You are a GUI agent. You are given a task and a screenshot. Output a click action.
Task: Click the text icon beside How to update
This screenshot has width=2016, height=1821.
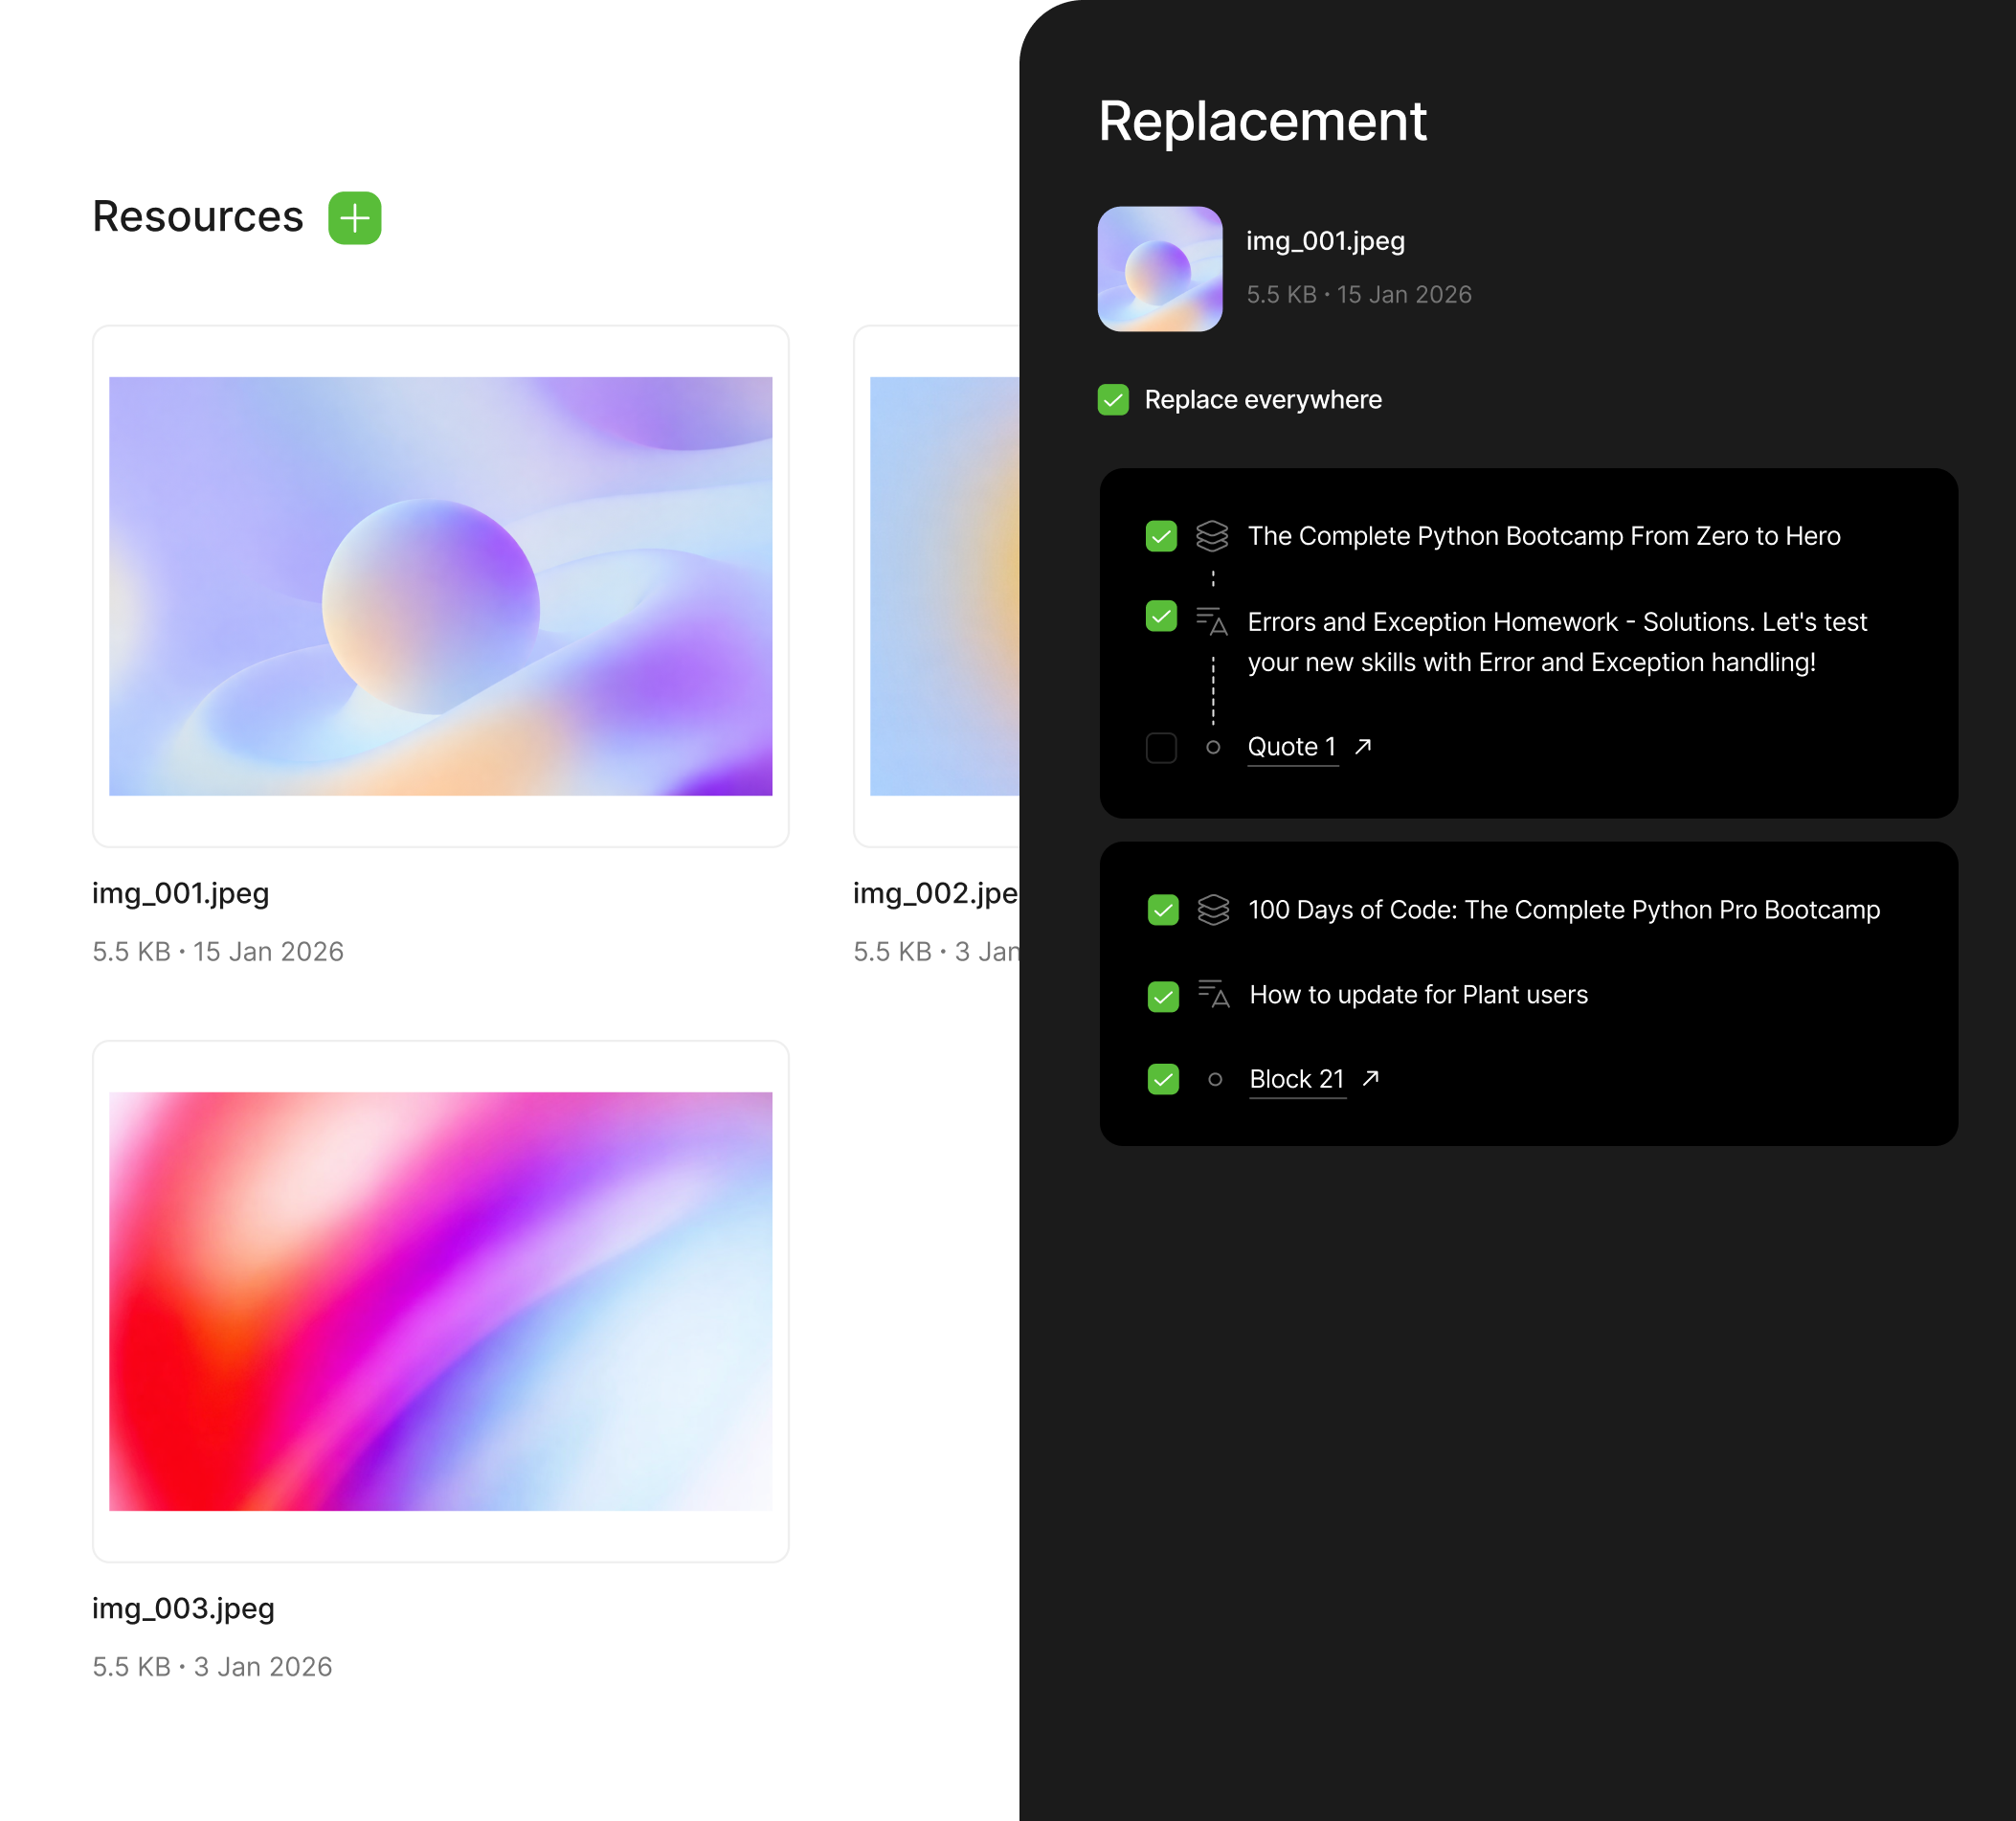click(1213, 994)
